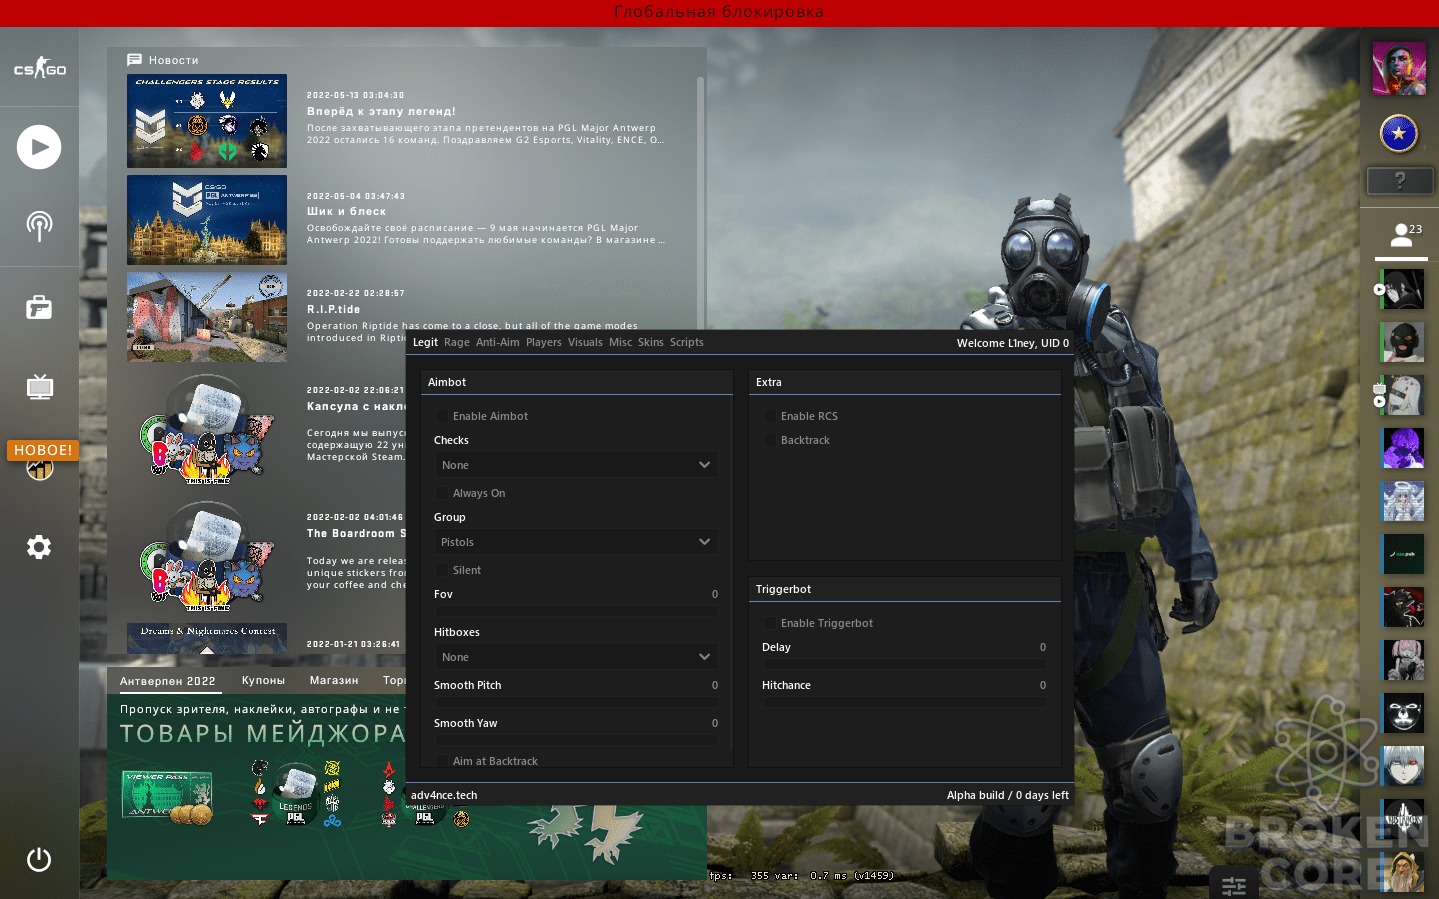Screen dimensions: 1439x899
Task: Open the Skins tab
Action: pyautogui.click(x=651, y=342)
